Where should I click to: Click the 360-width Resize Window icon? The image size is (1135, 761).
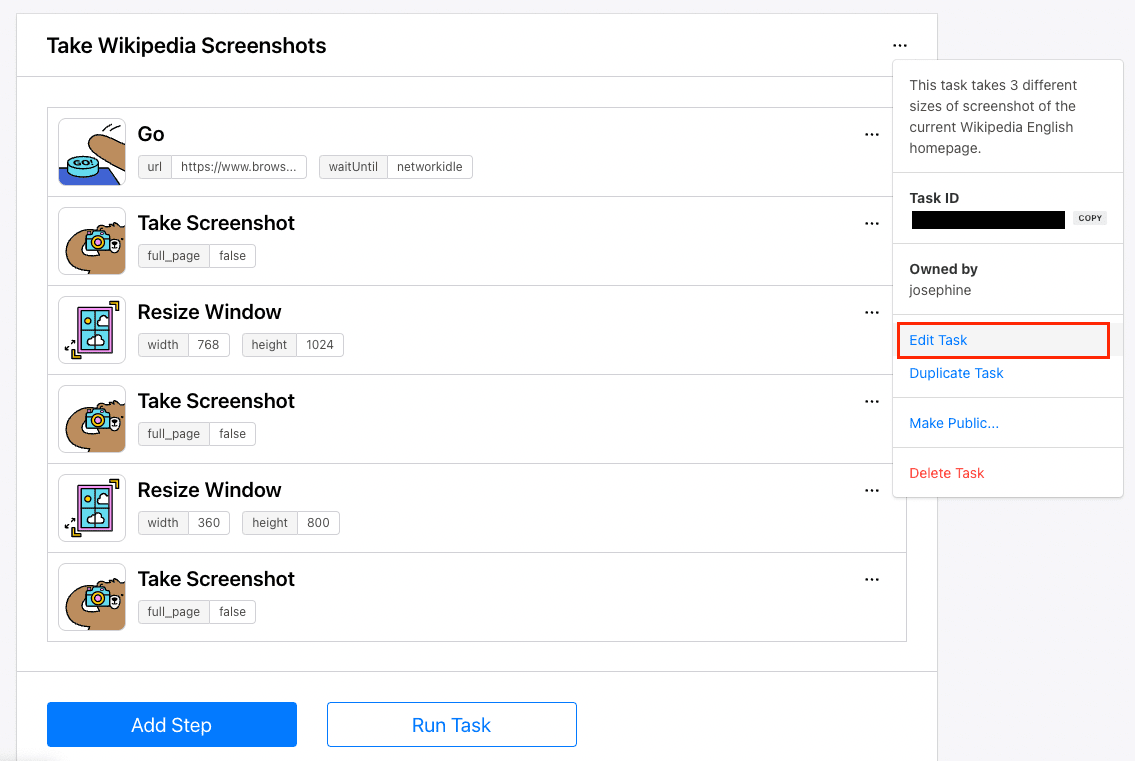point(92,508)
